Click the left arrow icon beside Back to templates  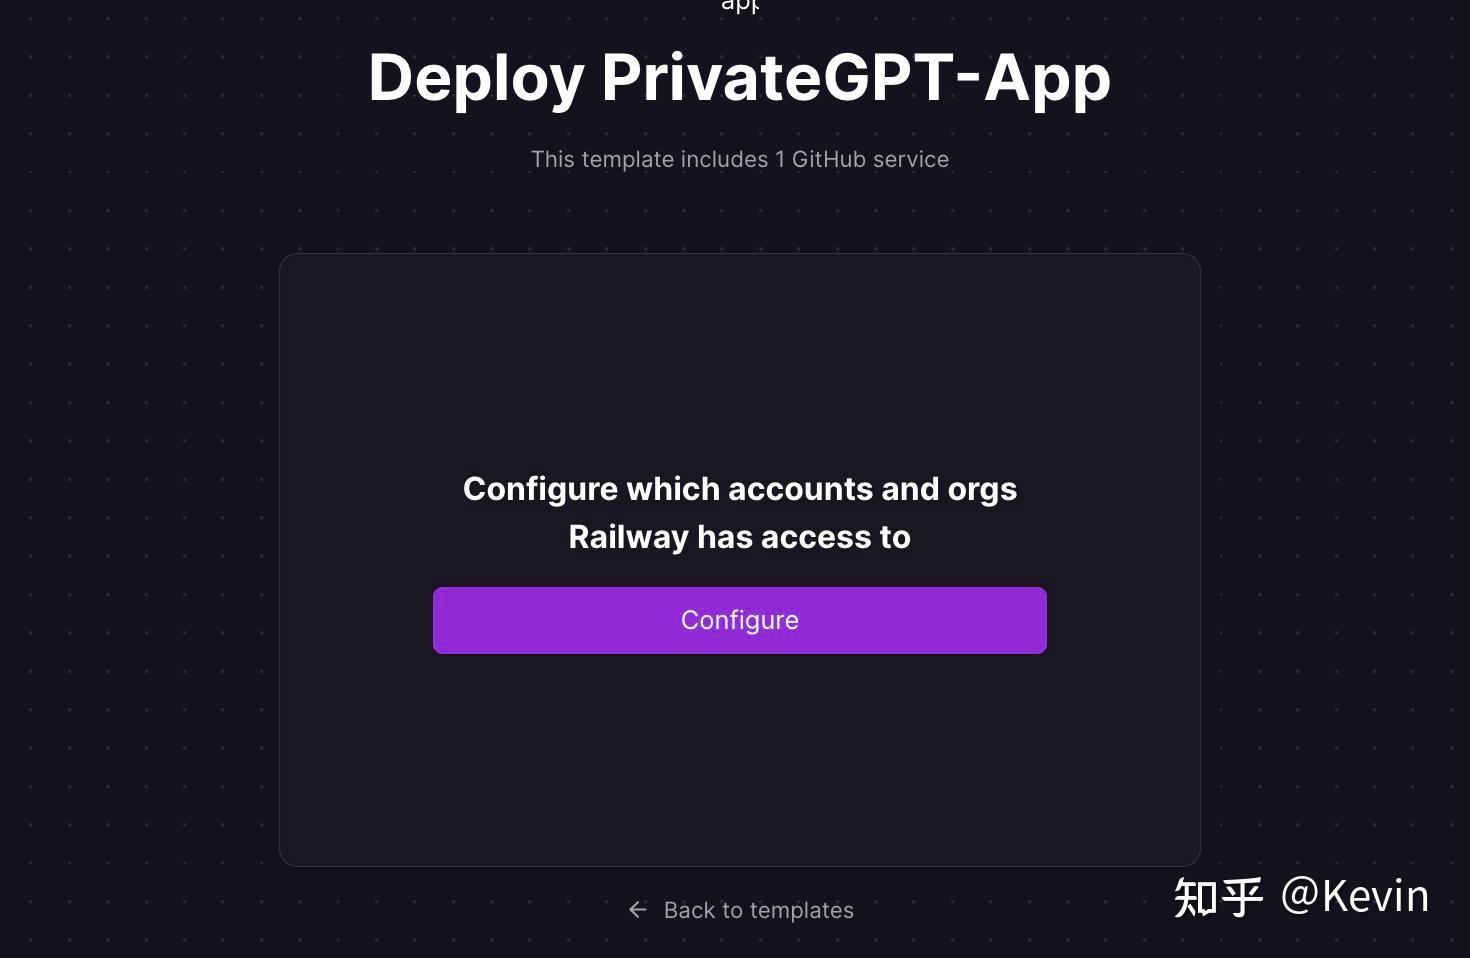637,909
